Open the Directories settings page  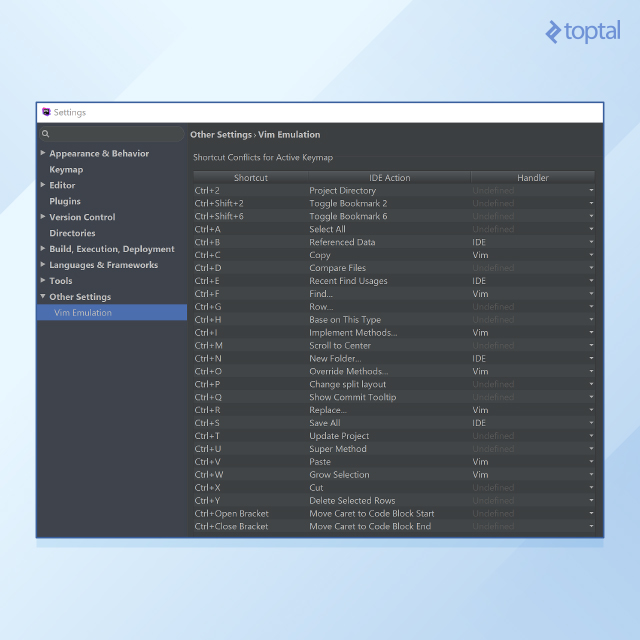(72, 233)
